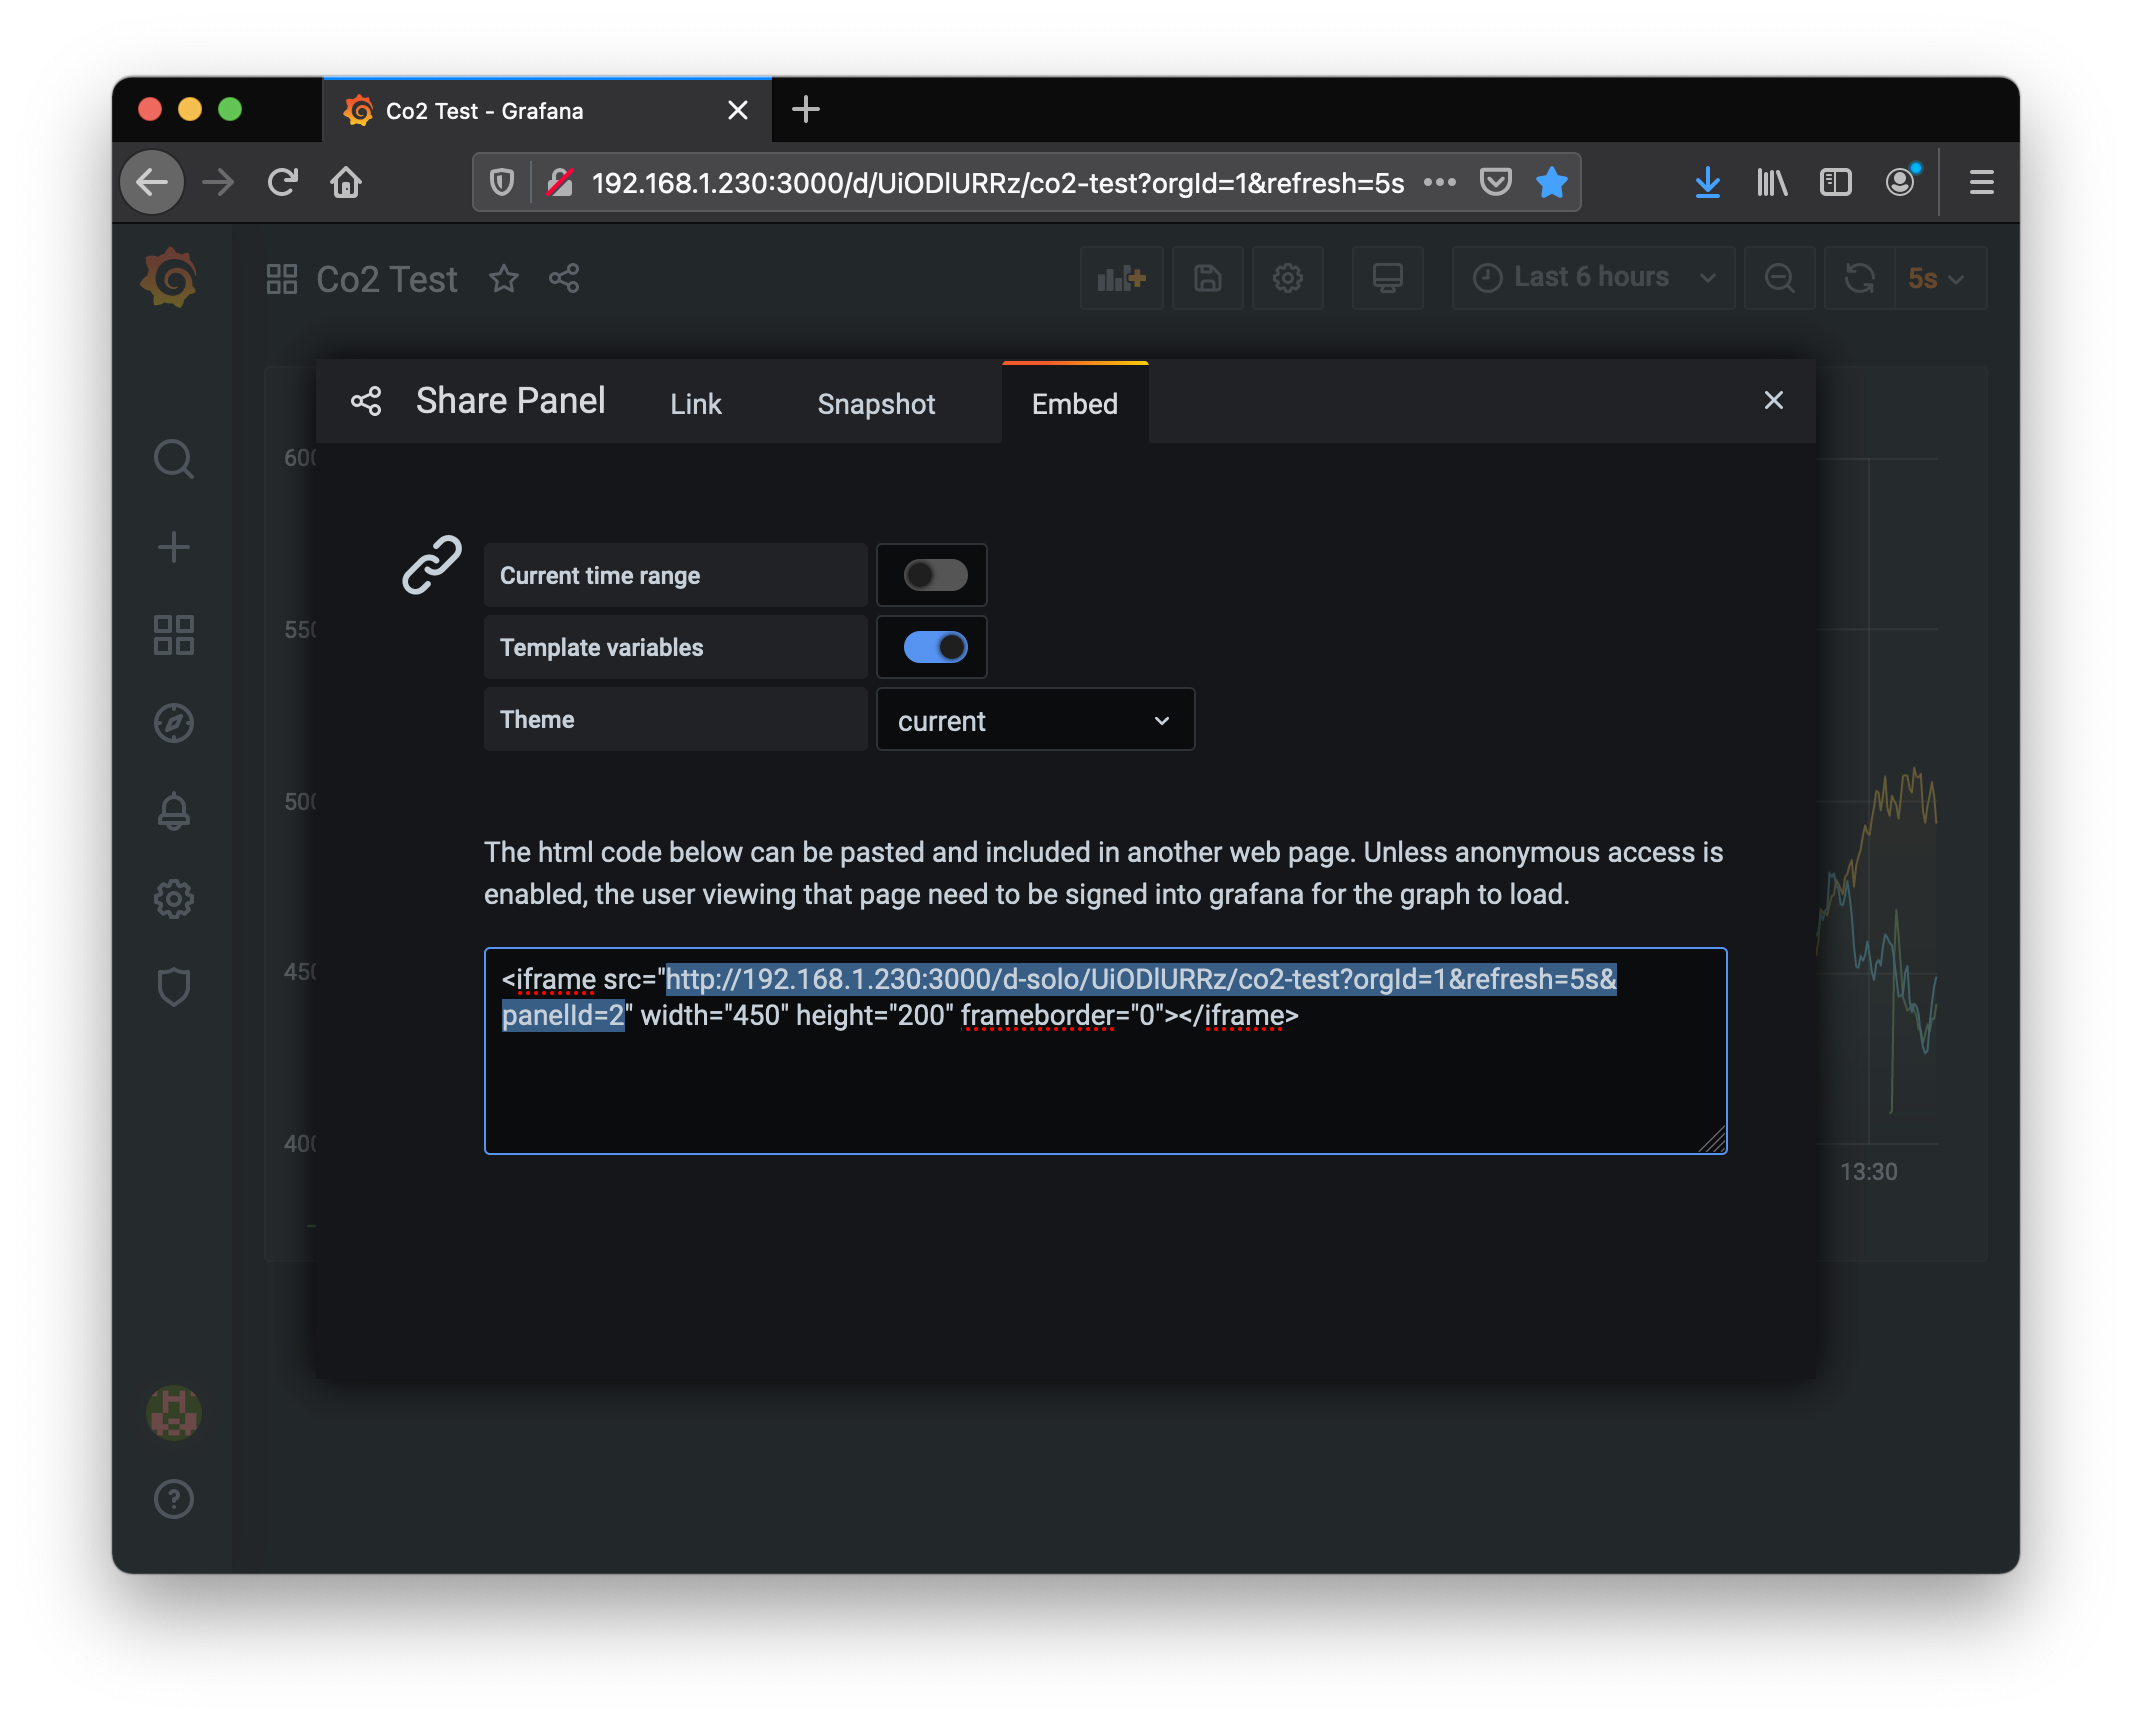Select the Co2 Test - Grafana browser tab

[x=547, y=110]
